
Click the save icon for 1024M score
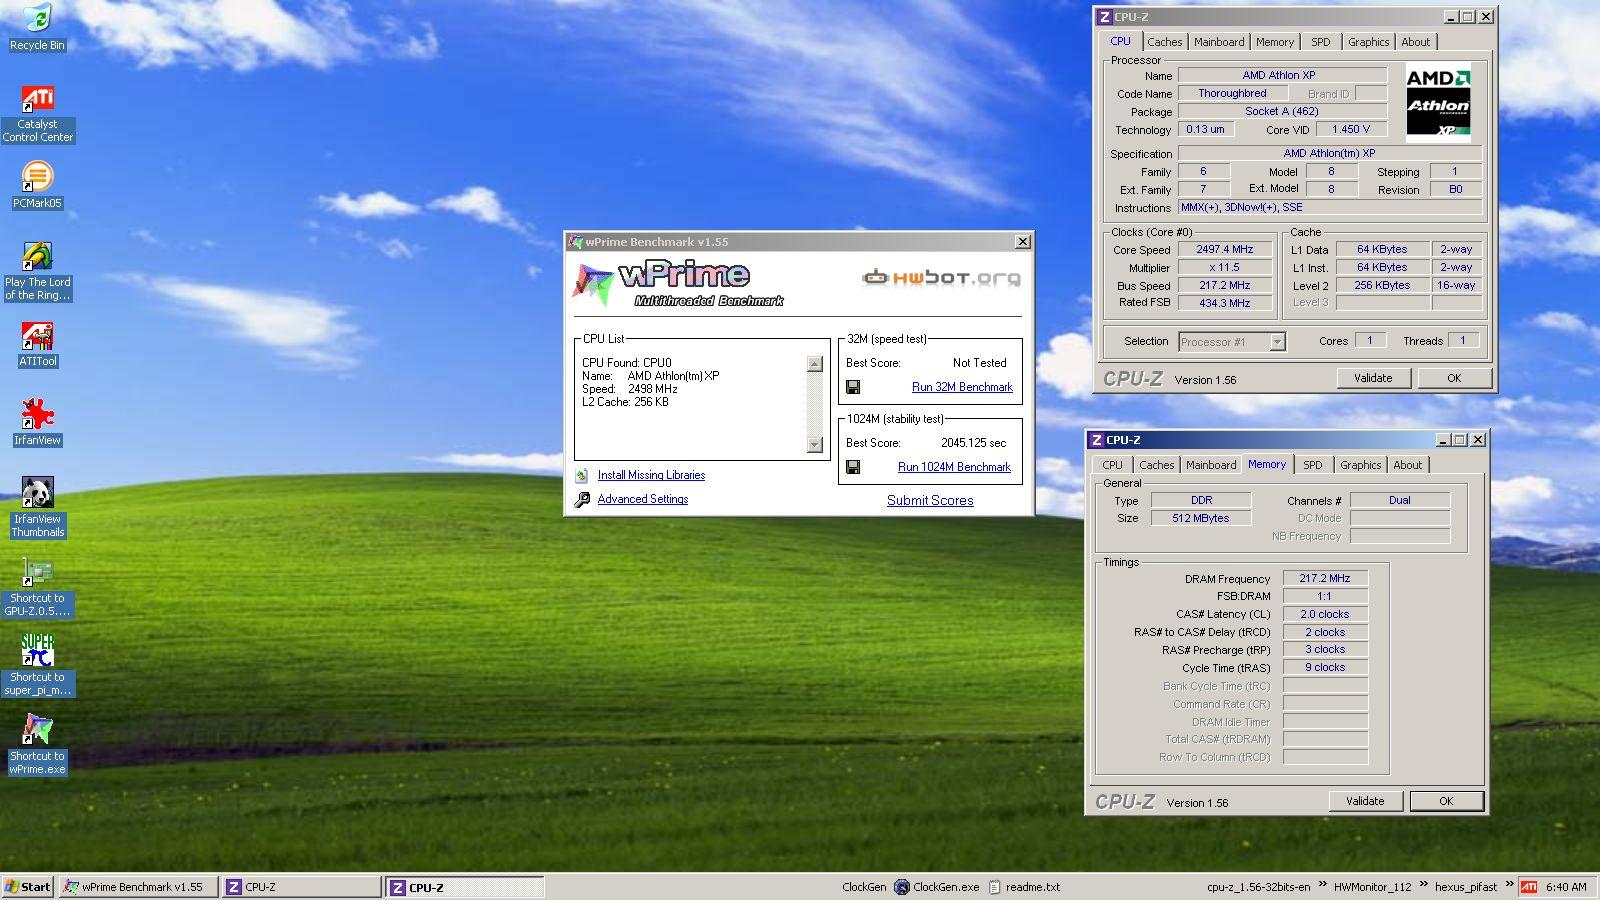tap(853, 467)
